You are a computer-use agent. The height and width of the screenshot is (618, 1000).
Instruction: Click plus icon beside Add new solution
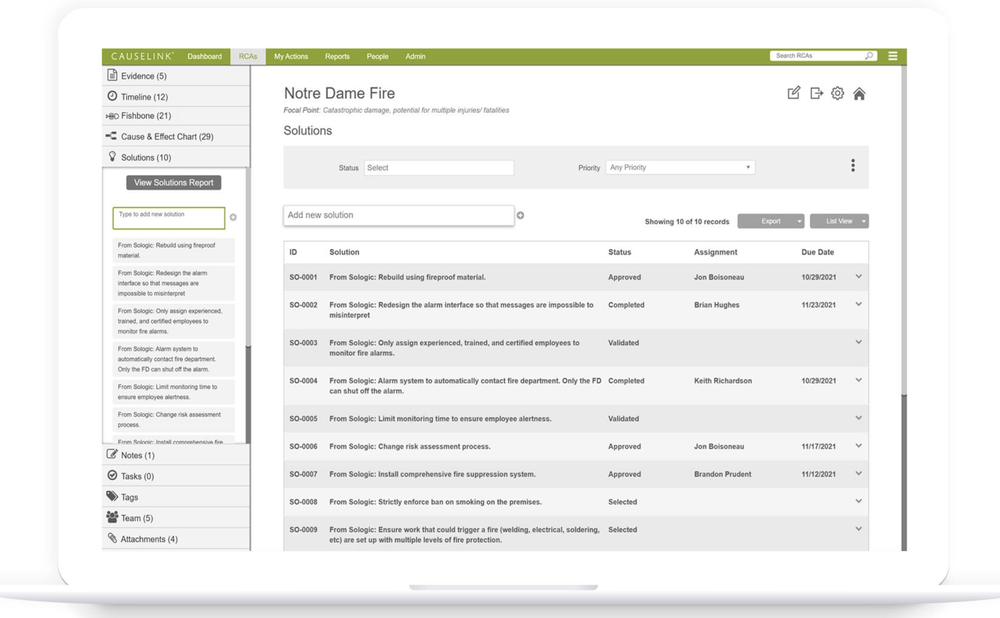pyautogui.click(x=520, y=216)
